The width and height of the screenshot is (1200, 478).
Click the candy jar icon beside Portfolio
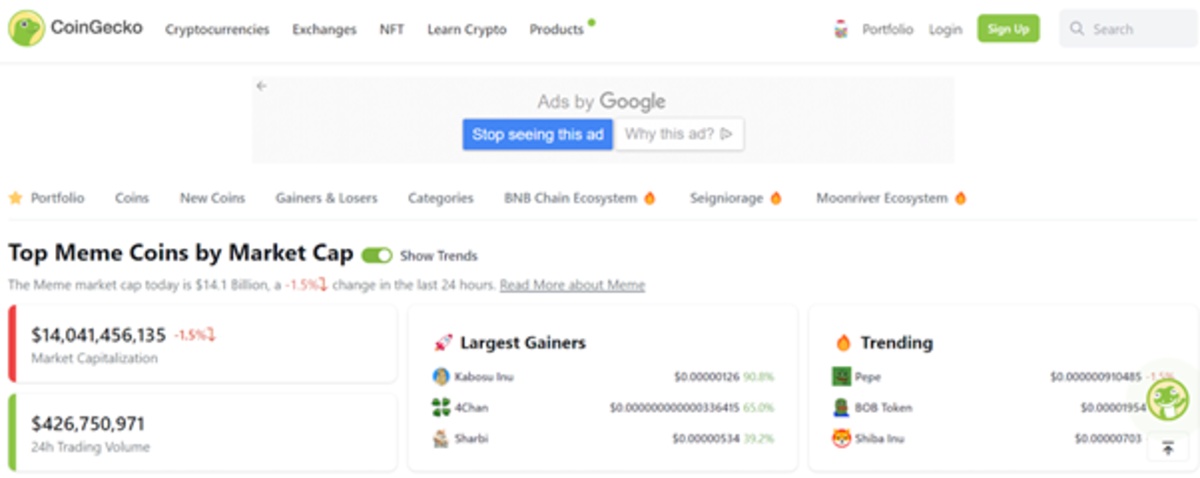(x=841, y=30)
